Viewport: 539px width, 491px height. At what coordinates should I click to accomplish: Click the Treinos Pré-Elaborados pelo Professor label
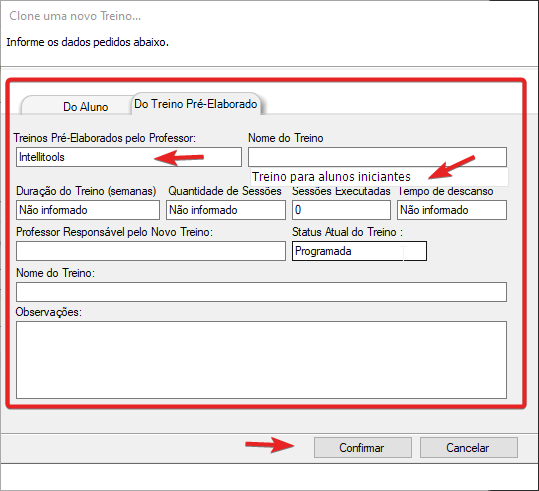(104, 138)
